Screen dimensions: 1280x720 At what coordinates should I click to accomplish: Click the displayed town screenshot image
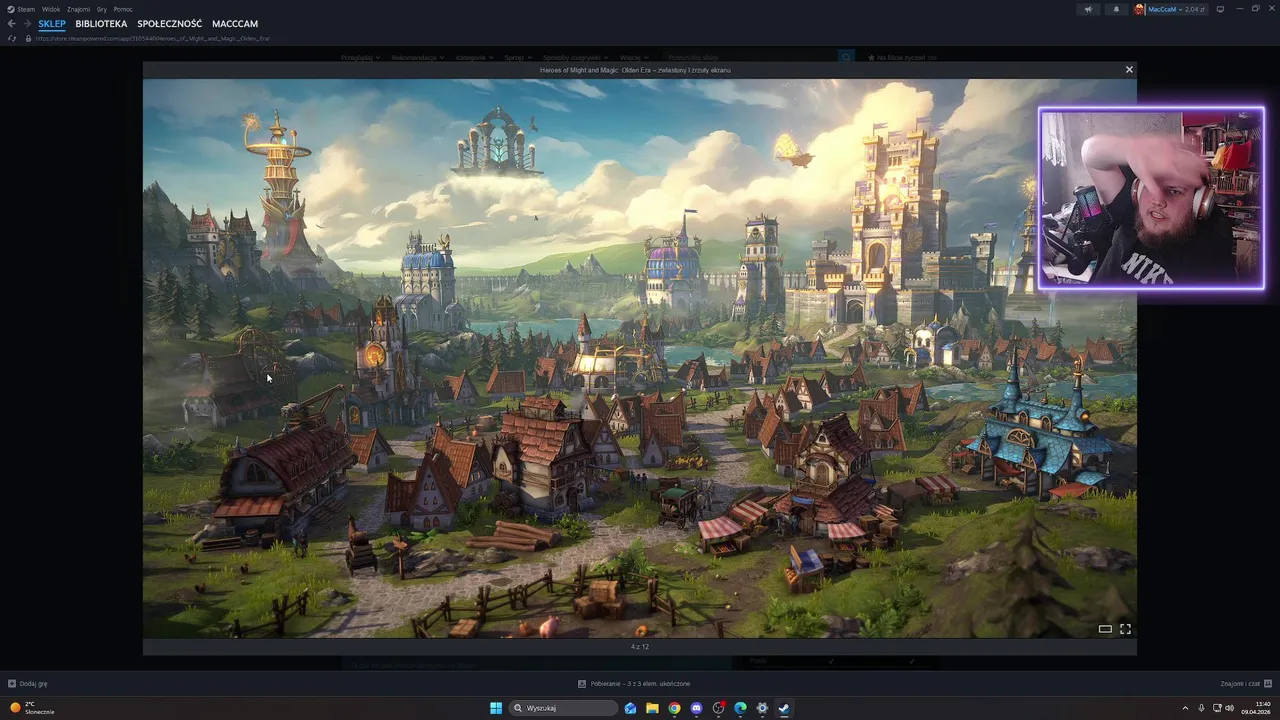point(640,358)
